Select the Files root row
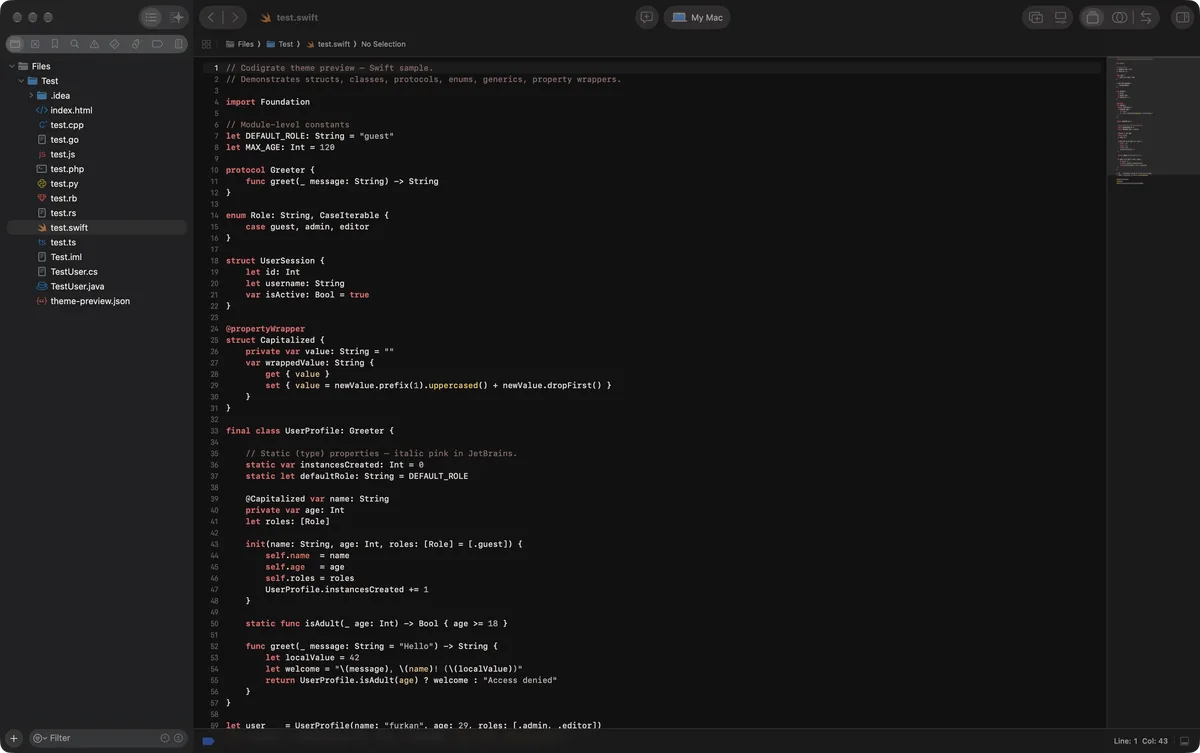 click(97, 66)
